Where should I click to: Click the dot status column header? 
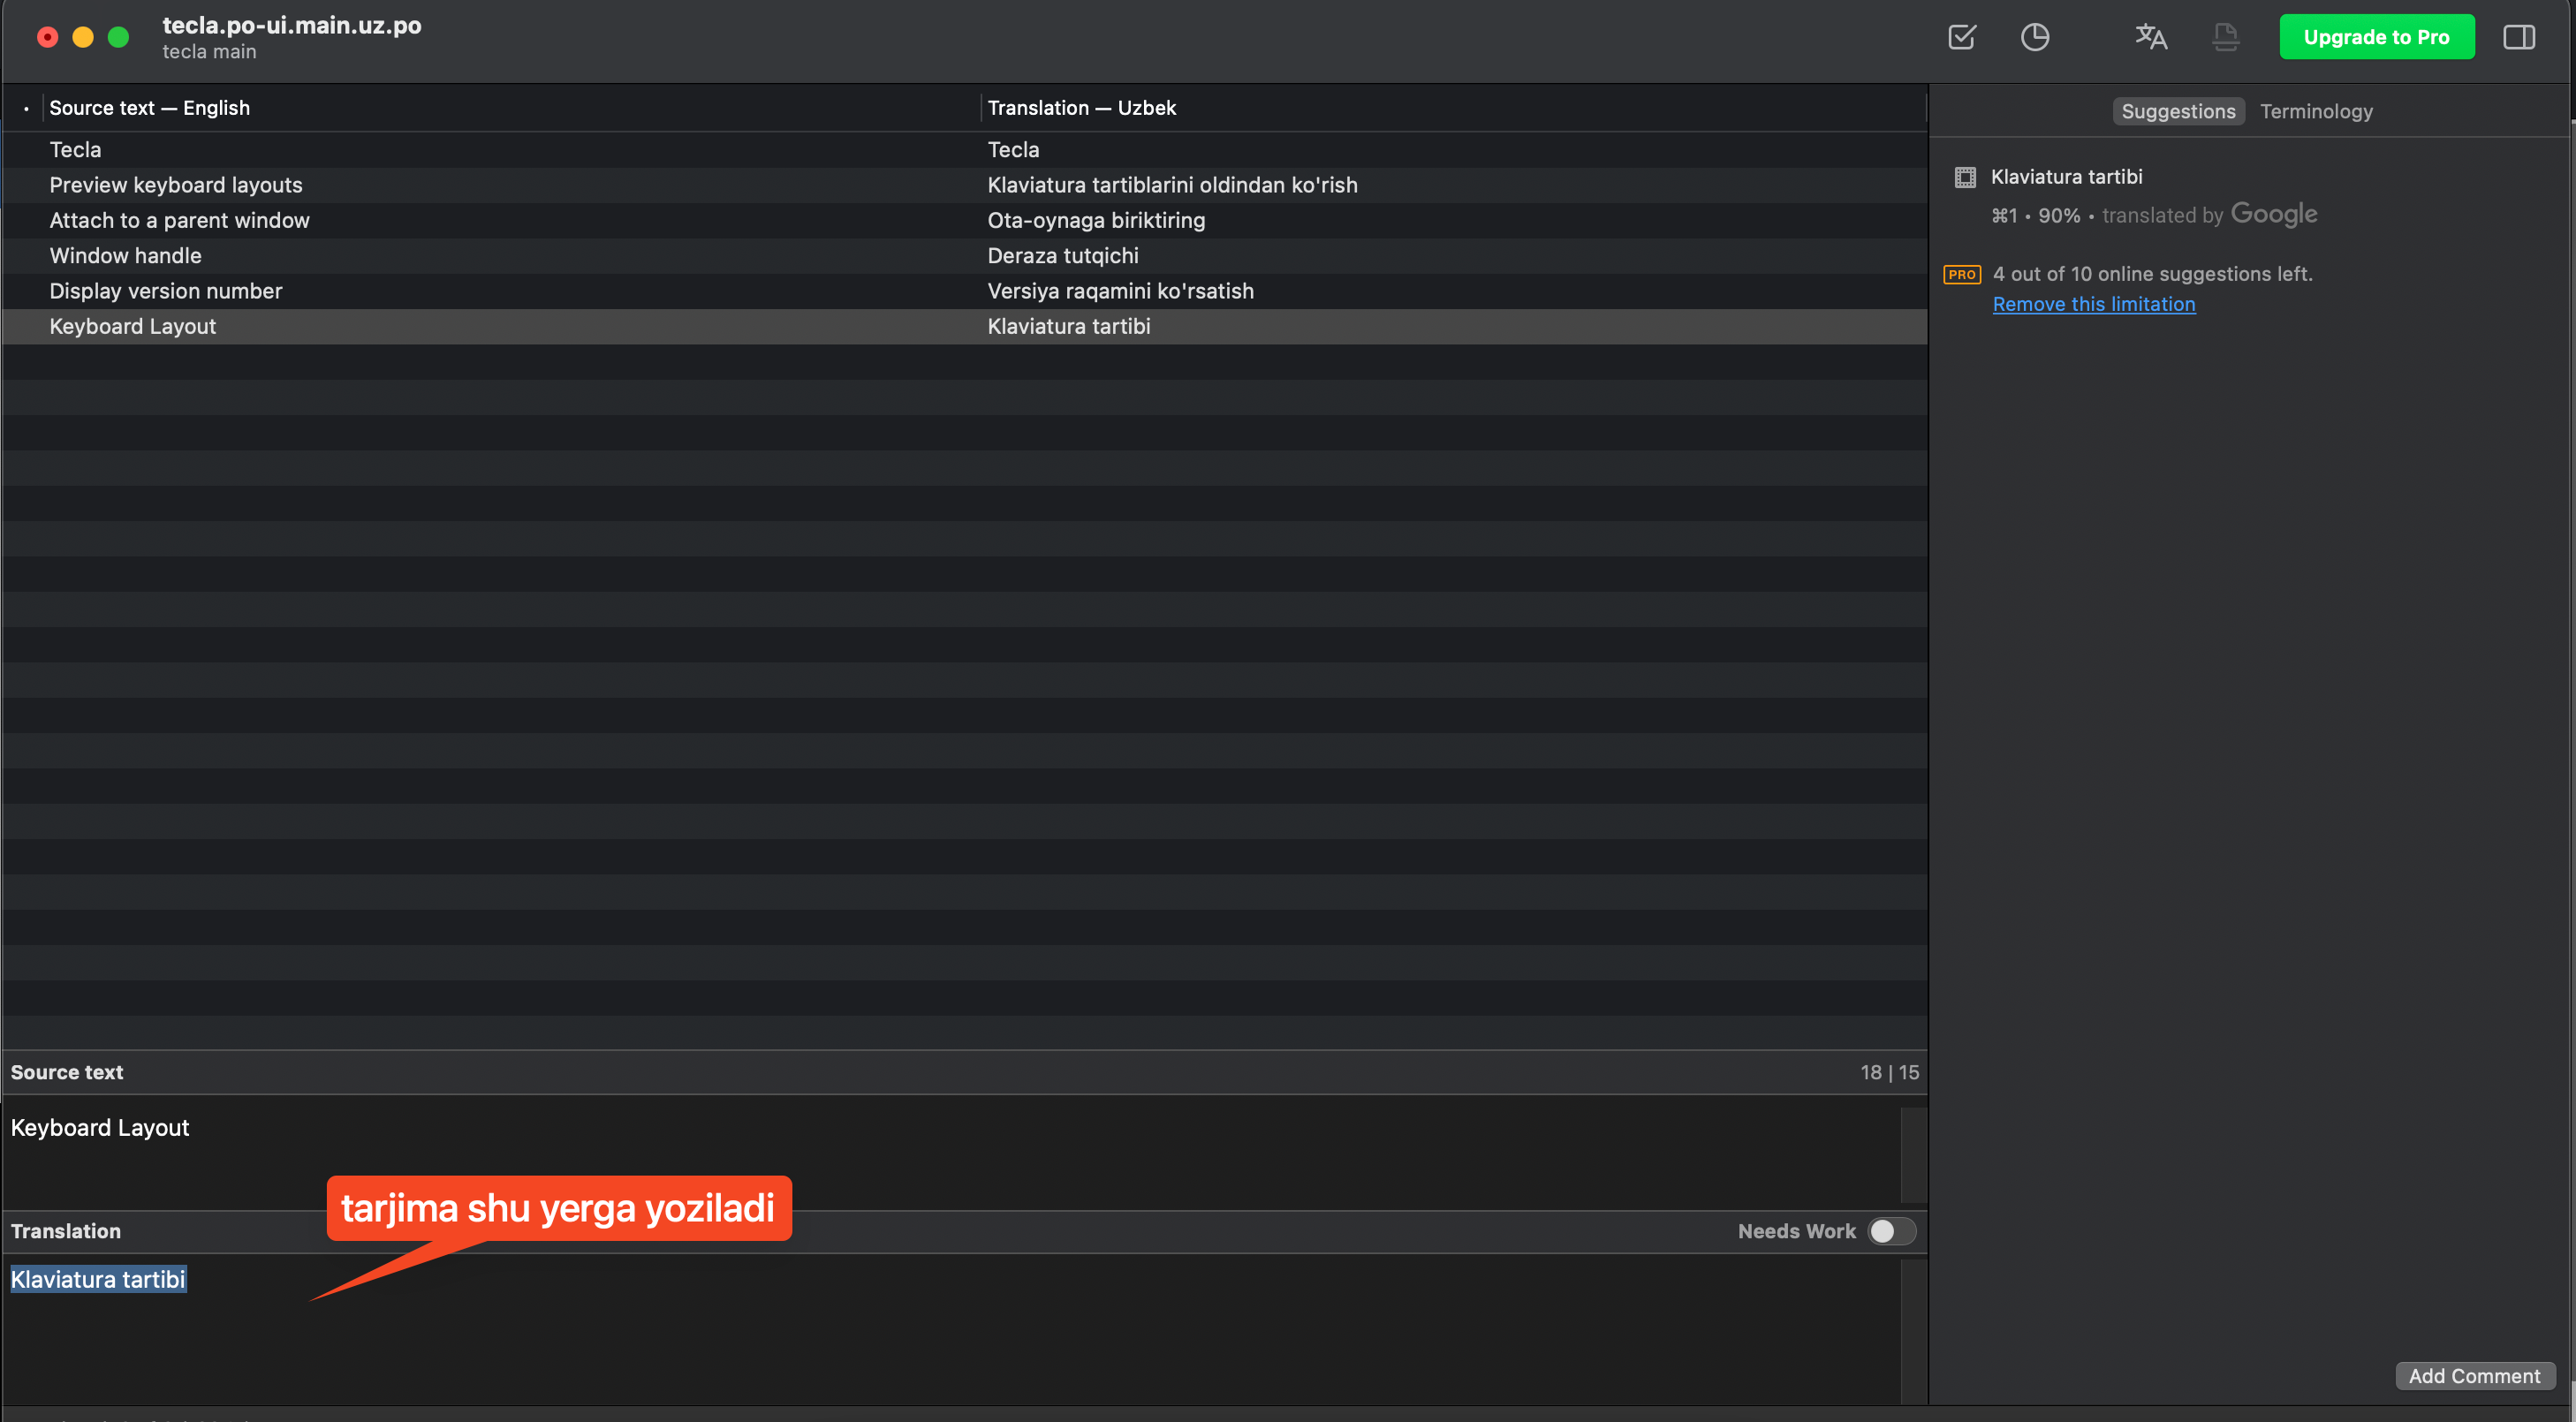[26, 108]
